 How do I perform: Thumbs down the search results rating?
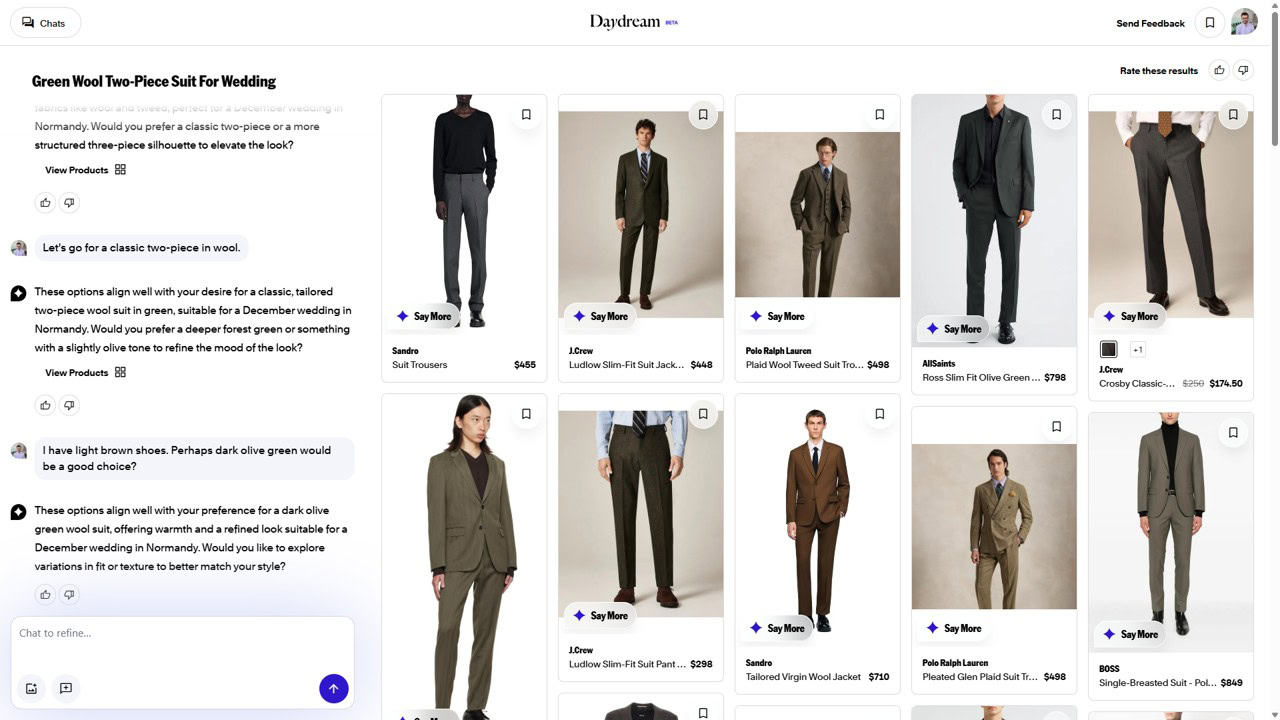[1243, 70]
